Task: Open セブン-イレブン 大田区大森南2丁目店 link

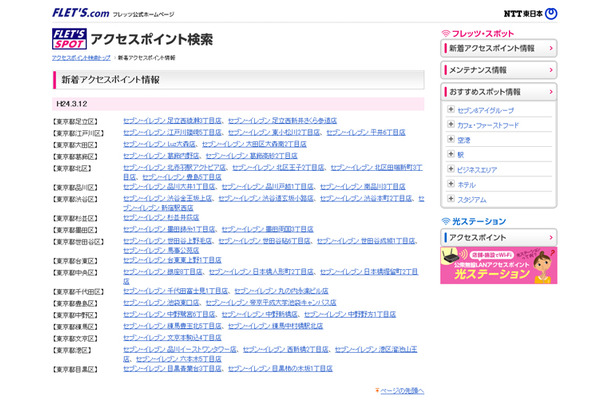Action: coord(254,144)
